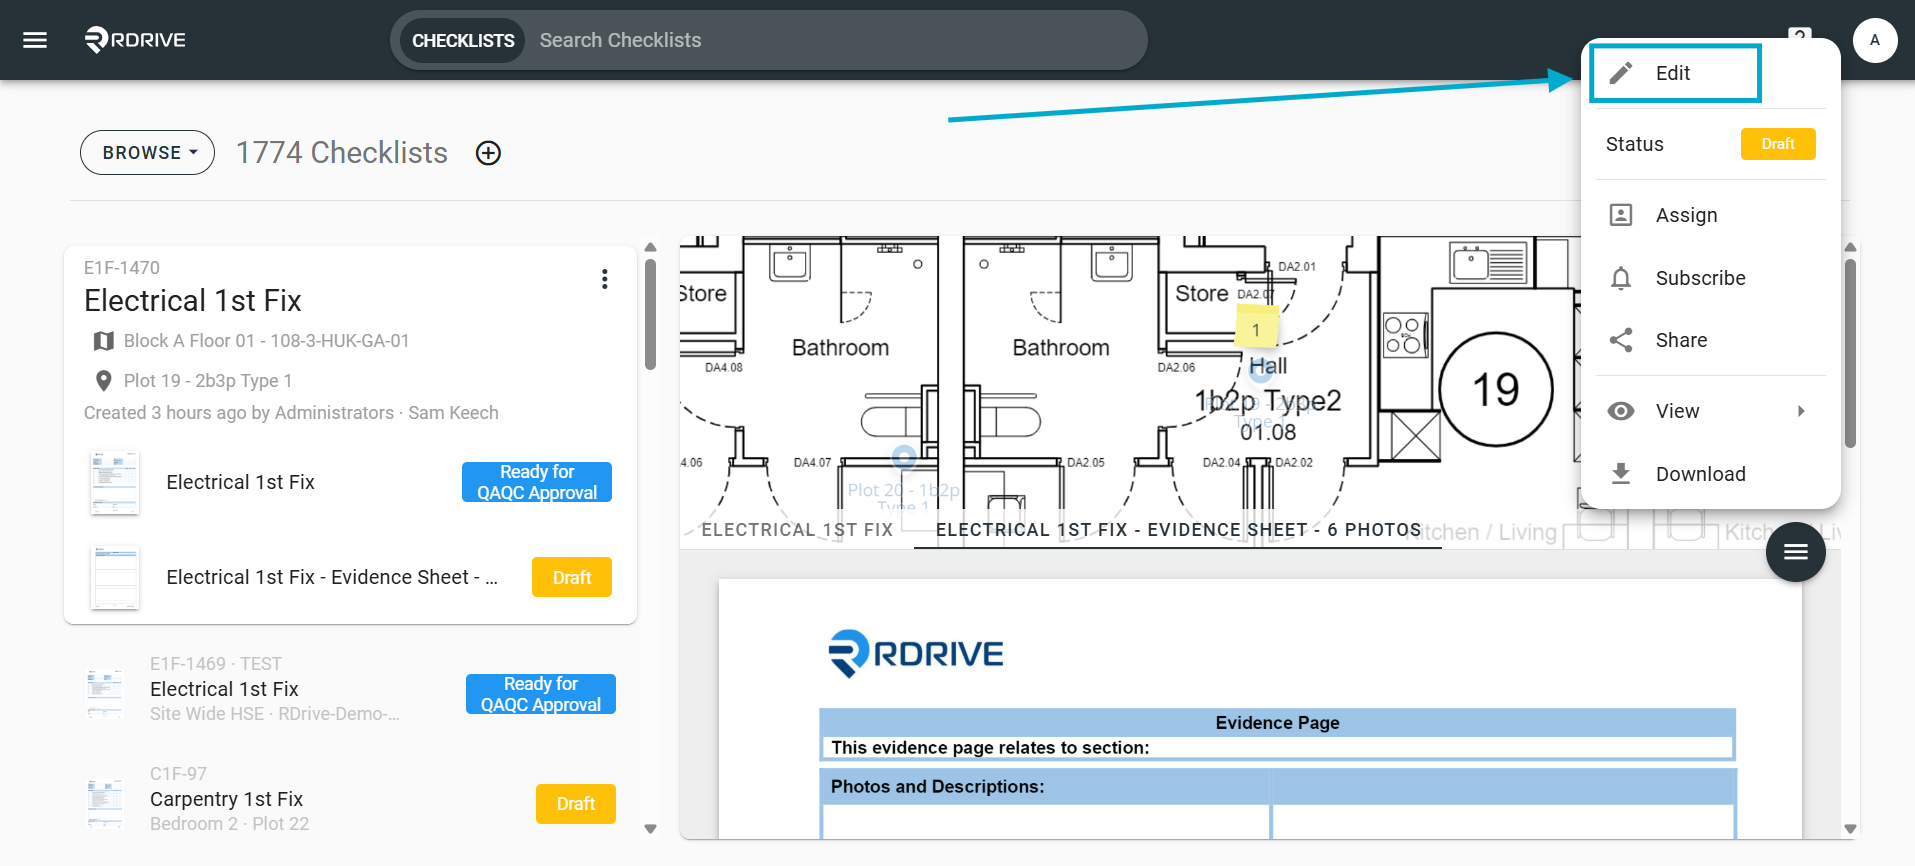
Task: Click the yellow note marker 1 on plan
Action: [1257, 328]
